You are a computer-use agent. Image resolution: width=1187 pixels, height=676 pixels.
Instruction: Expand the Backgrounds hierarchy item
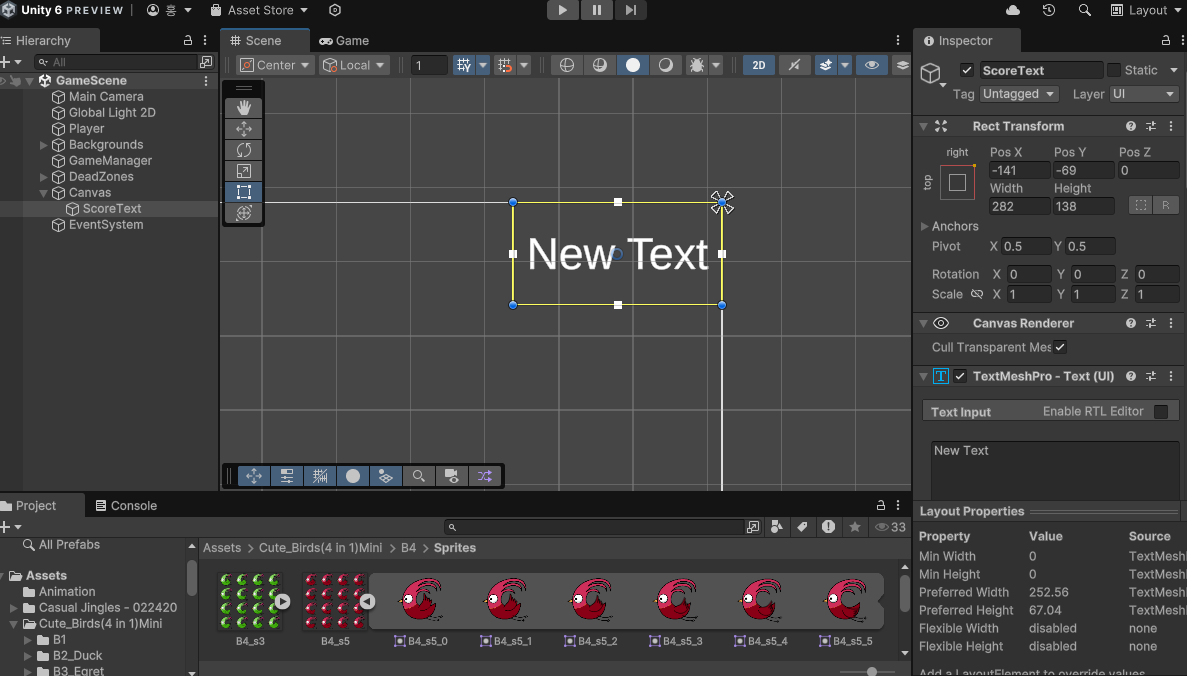(x=43, y=145)
